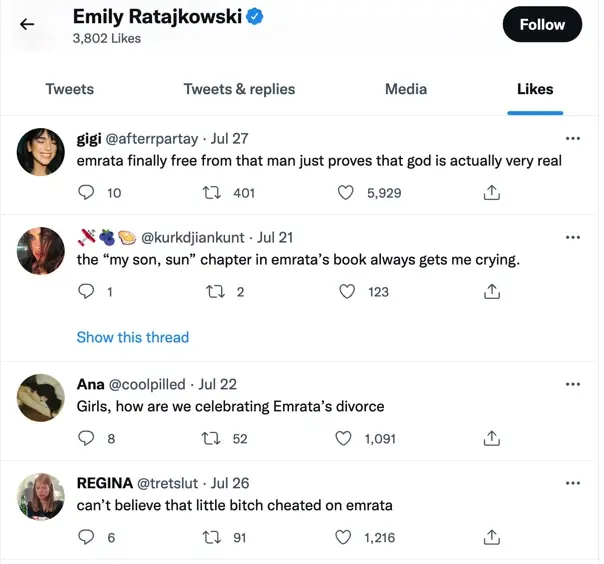Open gigi's profile picture
The width and height of the screenshot is (604, 564).
click(42, 153)
